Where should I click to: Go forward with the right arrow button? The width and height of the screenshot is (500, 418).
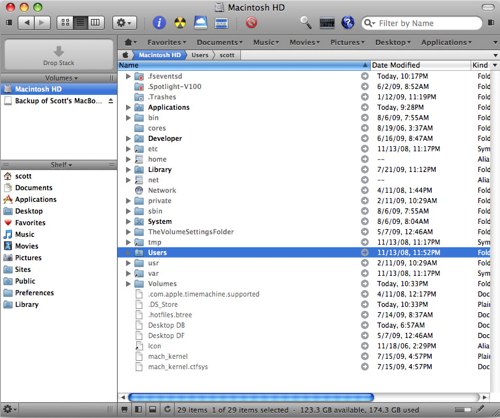[x=42, y=23]
